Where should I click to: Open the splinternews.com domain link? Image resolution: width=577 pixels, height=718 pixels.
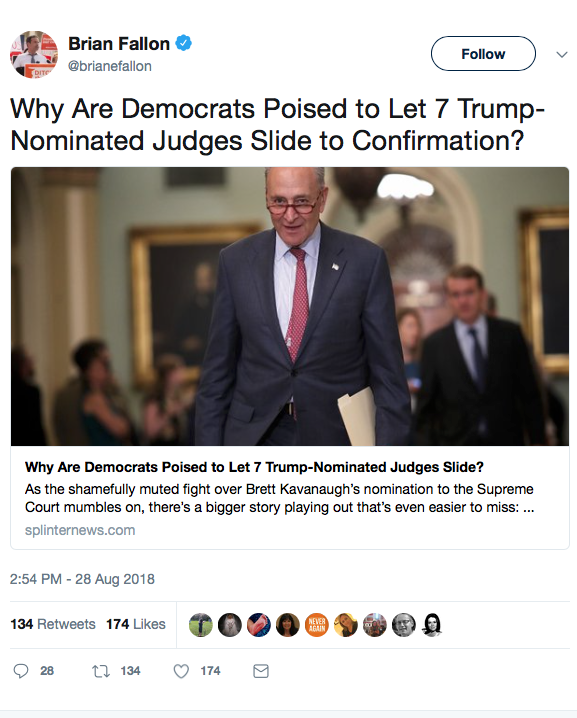pyautogui.click(x=80, y=530)
